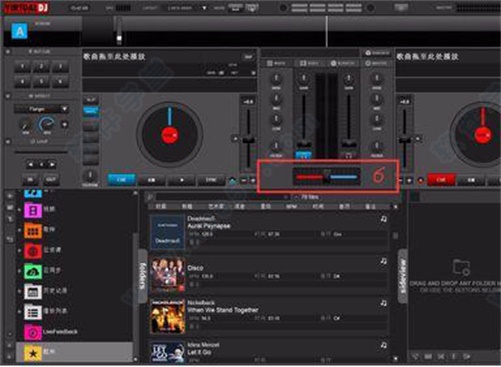Select the yellow star favorites folder

[x=33, y=353]
